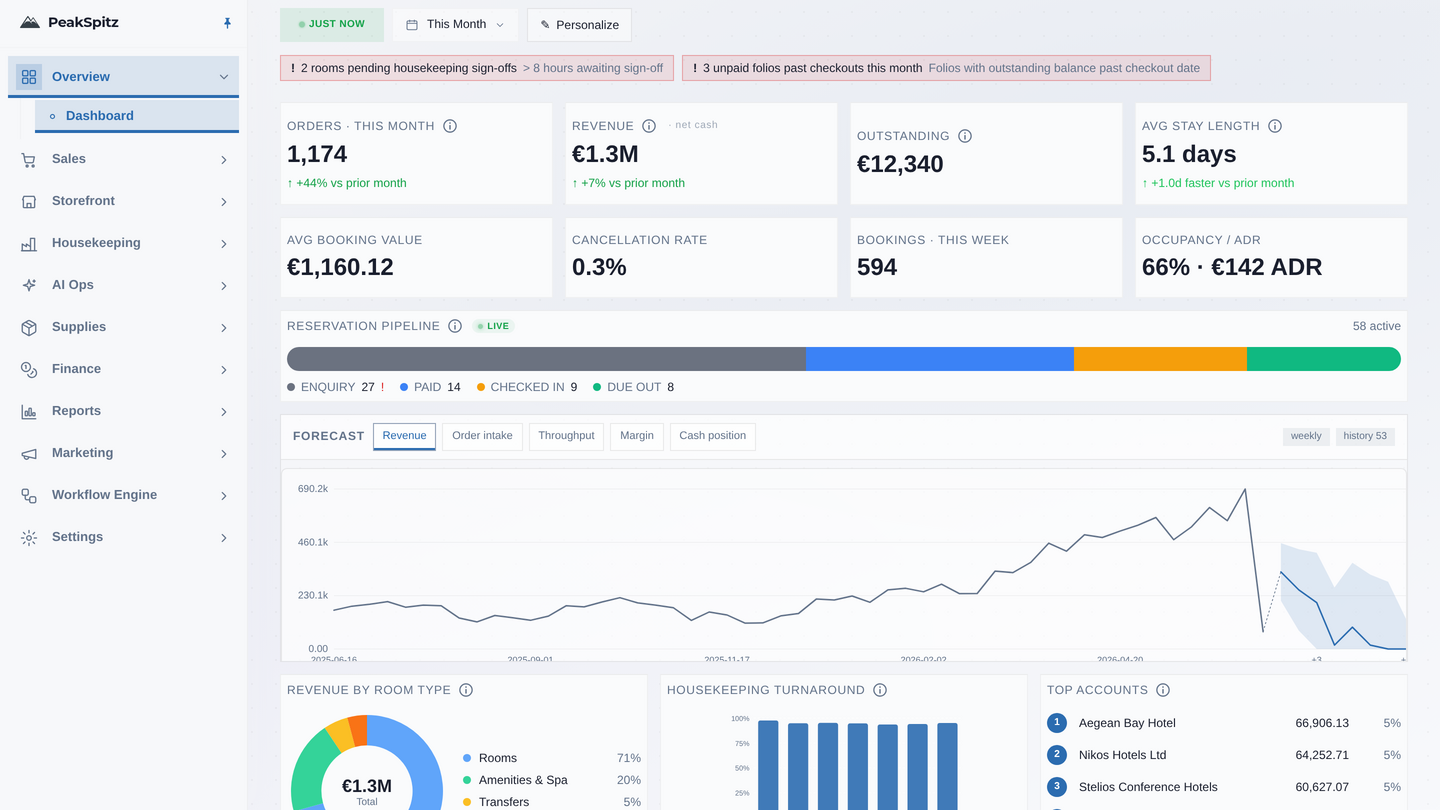Click the Housekeeping chart icon
This screenshot has width=1440, height=810.
(29, 243)
